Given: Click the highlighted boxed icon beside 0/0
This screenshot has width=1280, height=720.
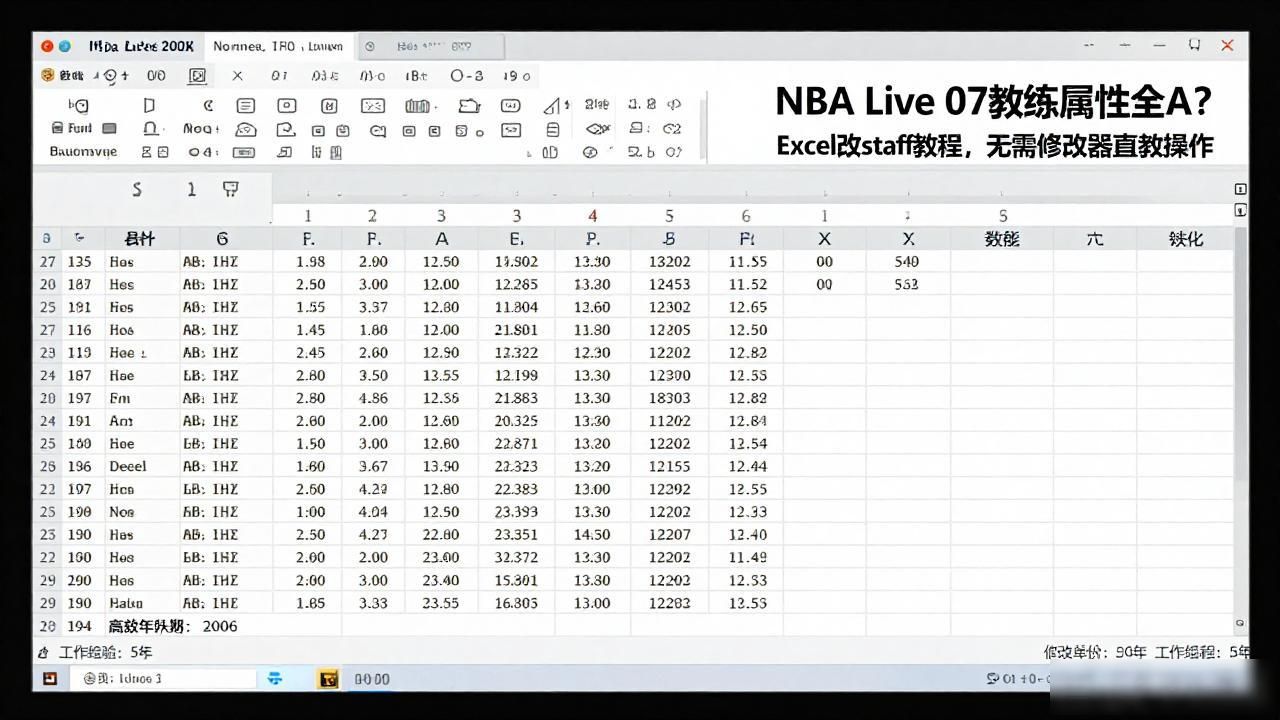Looking at the screenshot, I should (x=198, y=76).
